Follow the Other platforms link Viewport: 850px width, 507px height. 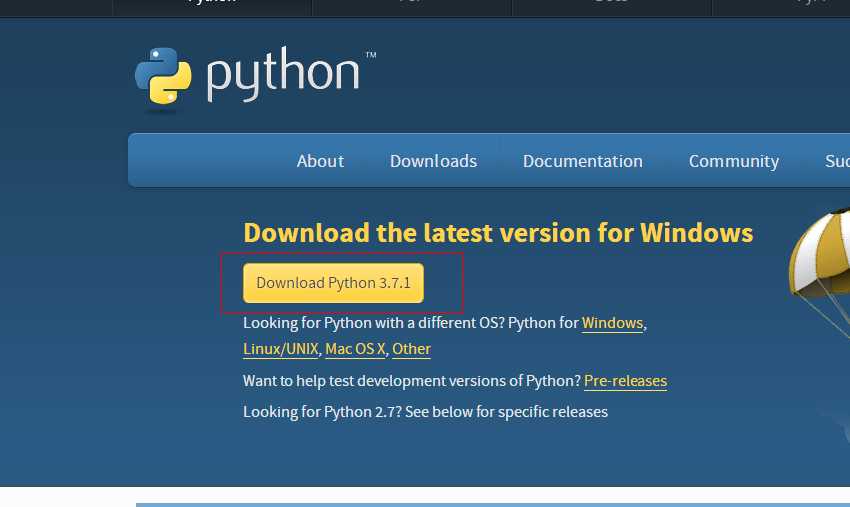(x=411, y=349)
